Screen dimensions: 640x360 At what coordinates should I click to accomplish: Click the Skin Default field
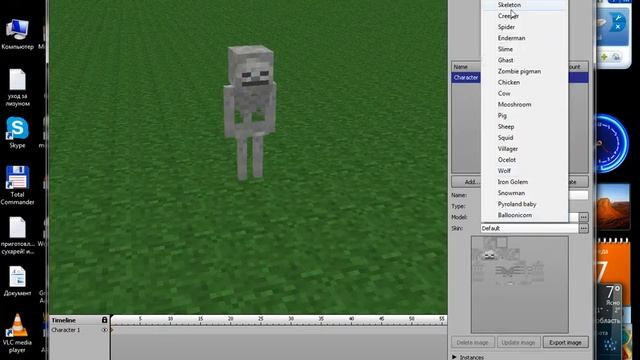coord(529,228)
